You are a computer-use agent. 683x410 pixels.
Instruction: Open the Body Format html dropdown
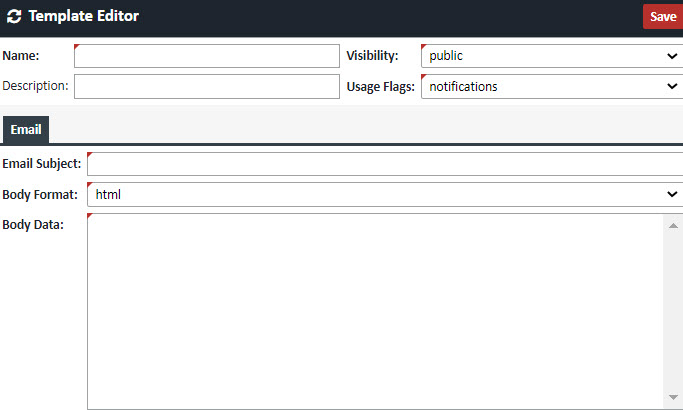click(x=385, y=194)
